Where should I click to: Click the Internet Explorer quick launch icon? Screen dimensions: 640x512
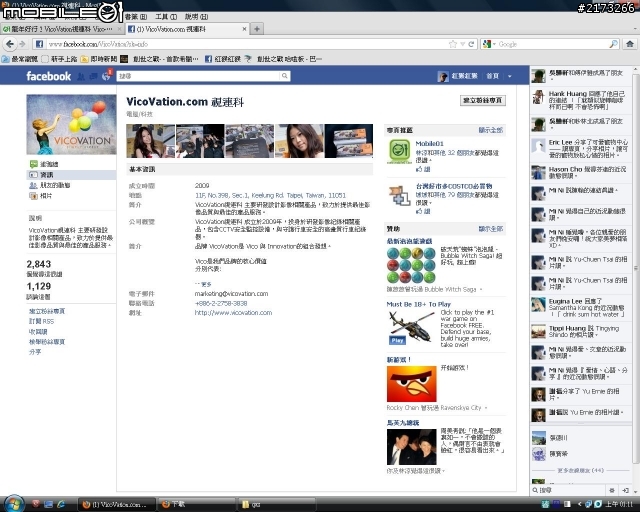pyautogui.click(x=61, y=504)
